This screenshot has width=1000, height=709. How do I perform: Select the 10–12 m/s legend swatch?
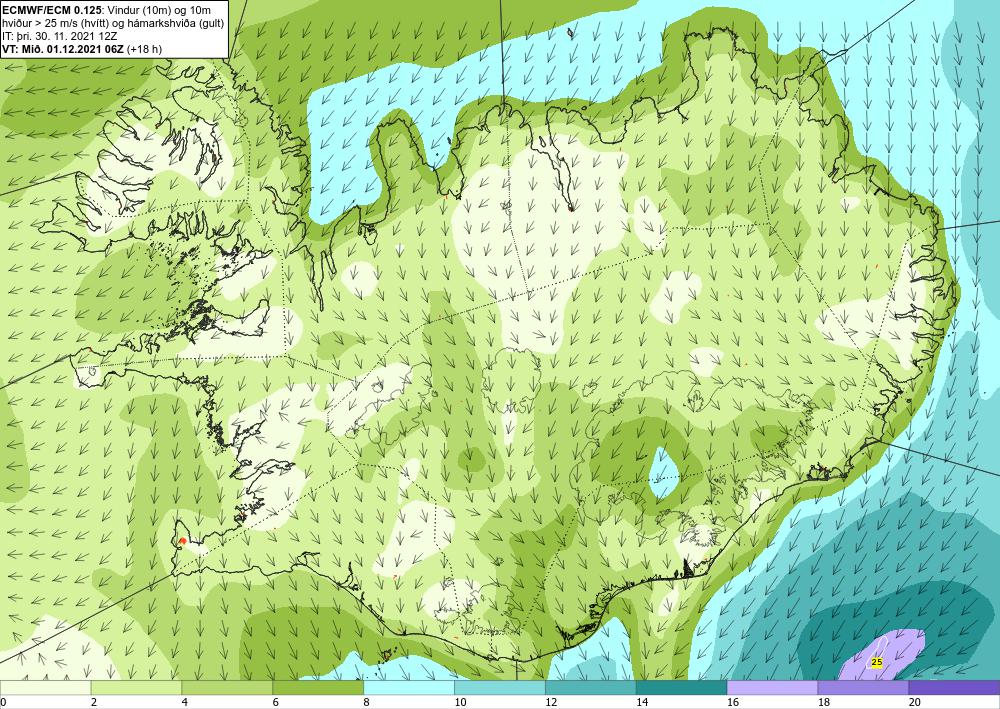pyautogui.click(x=499, y=688)
